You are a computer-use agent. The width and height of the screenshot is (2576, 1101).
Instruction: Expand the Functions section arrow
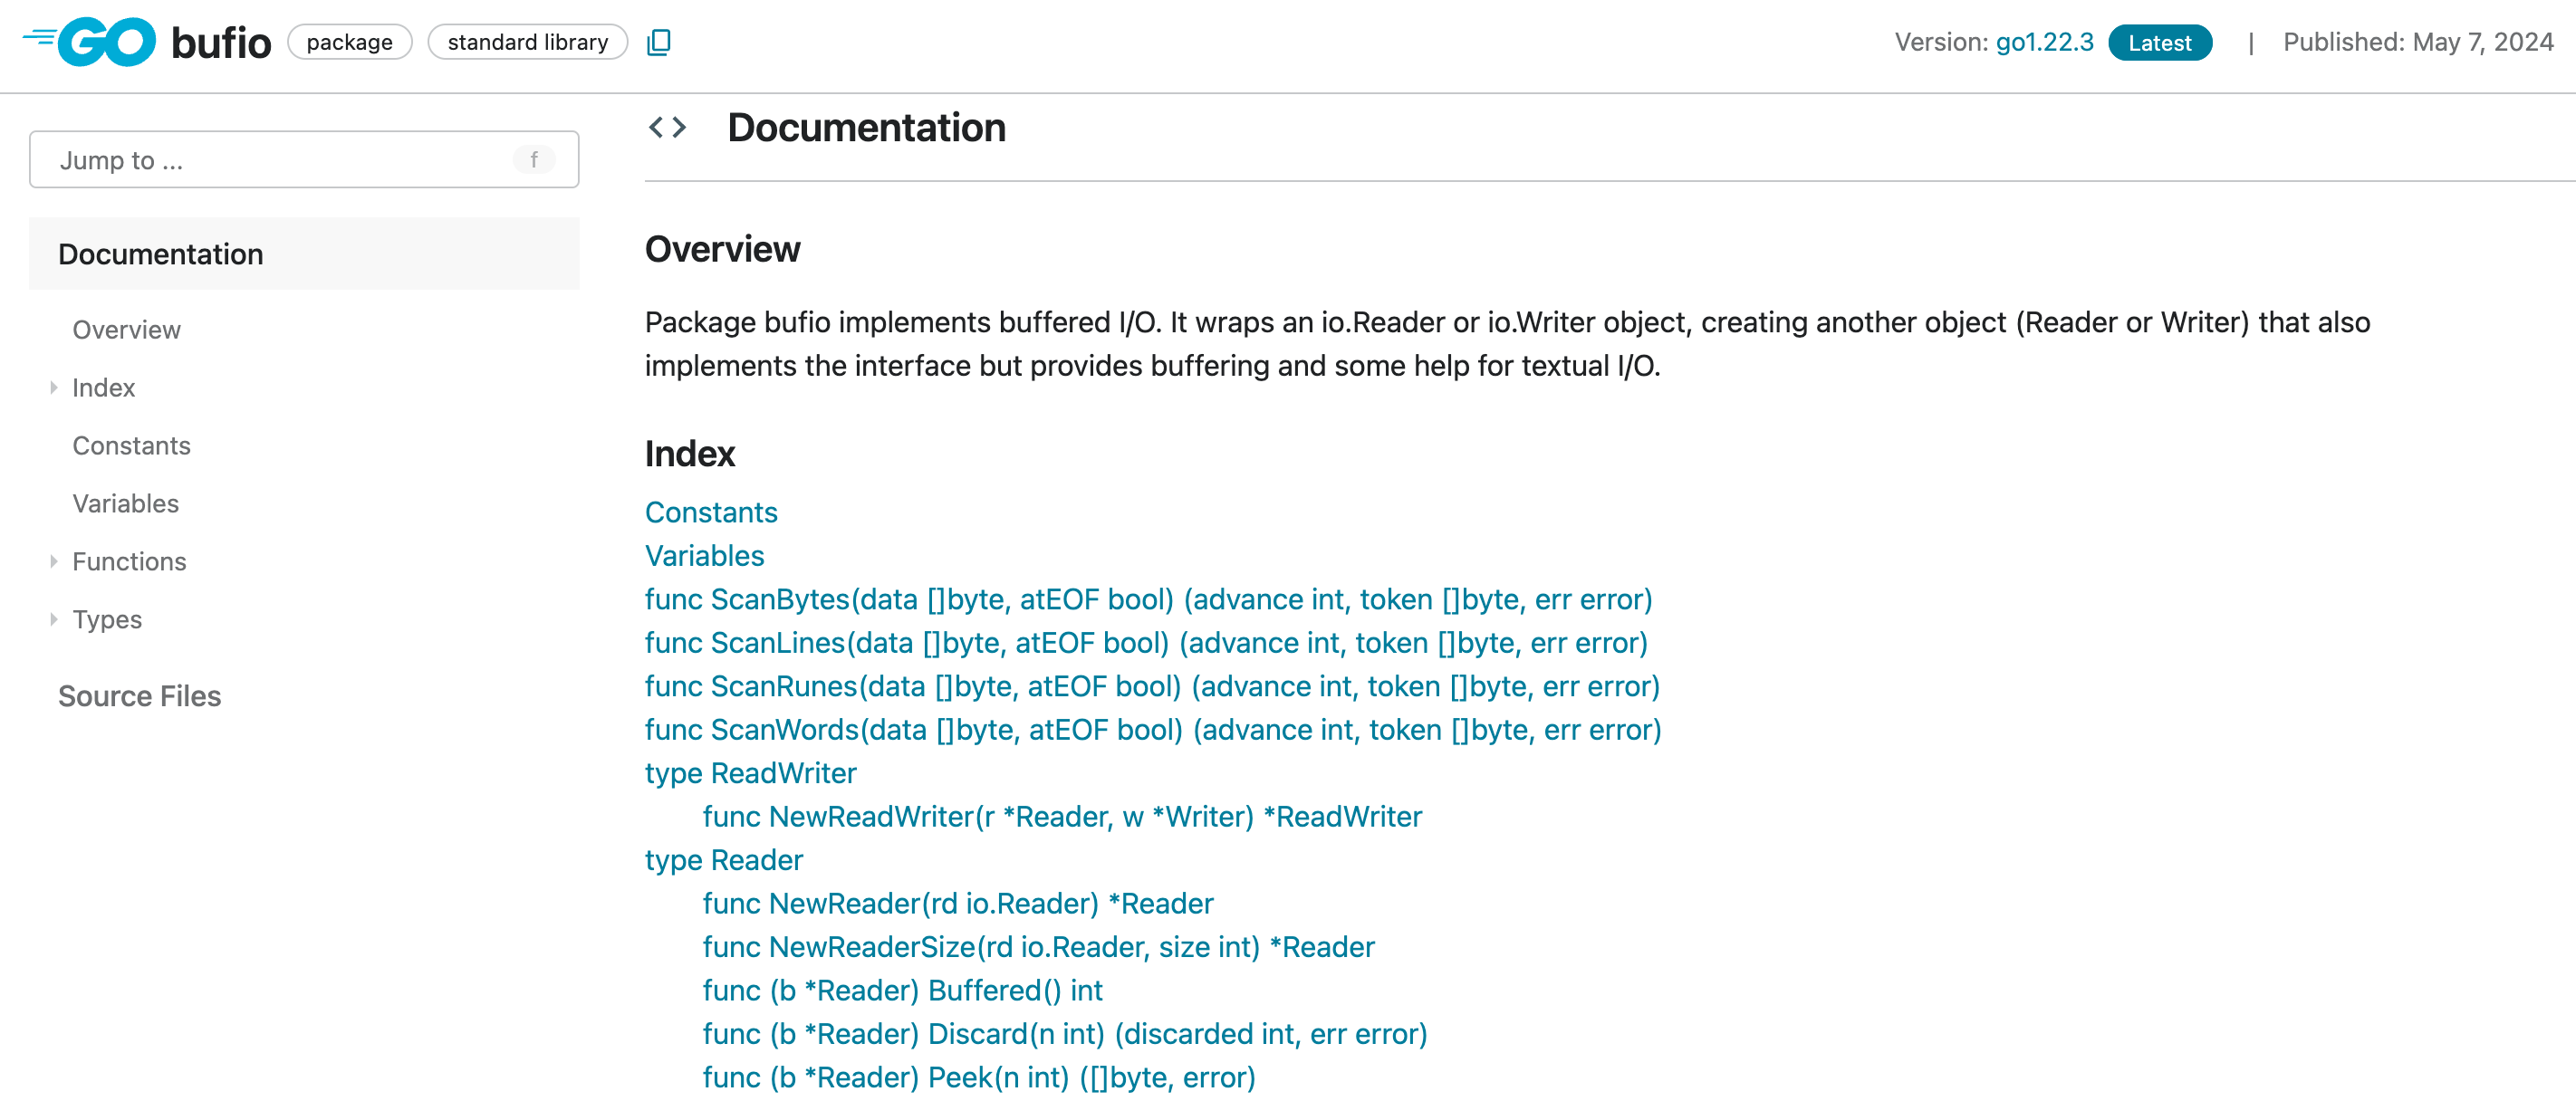pos(54,562)
